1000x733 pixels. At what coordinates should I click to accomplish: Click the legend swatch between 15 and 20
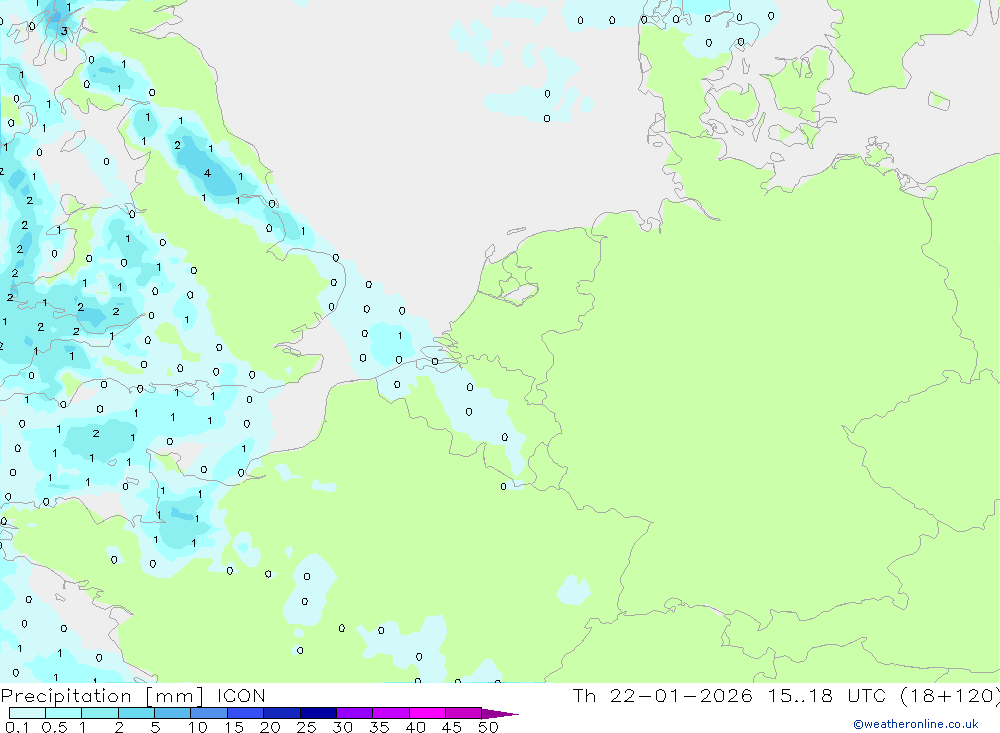coord(246,713)
